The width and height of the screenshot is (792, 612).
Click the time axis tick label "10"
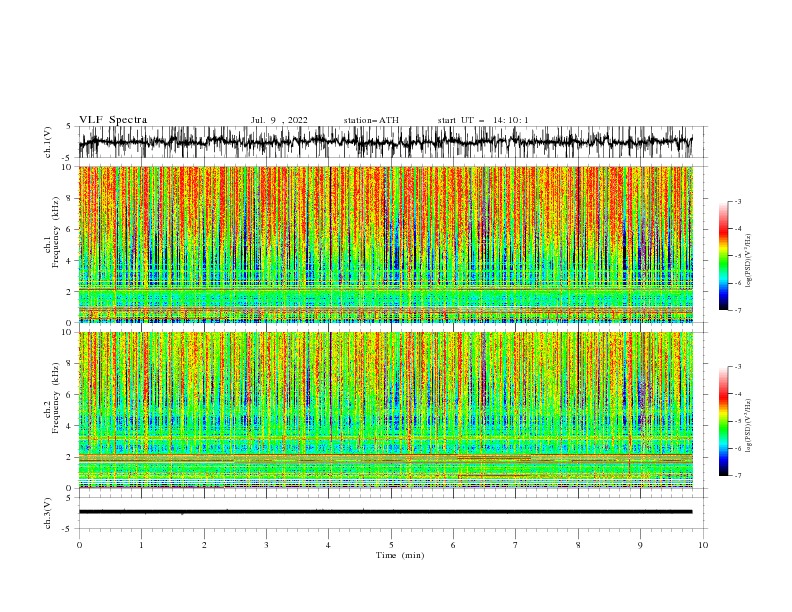coord(703,545)
